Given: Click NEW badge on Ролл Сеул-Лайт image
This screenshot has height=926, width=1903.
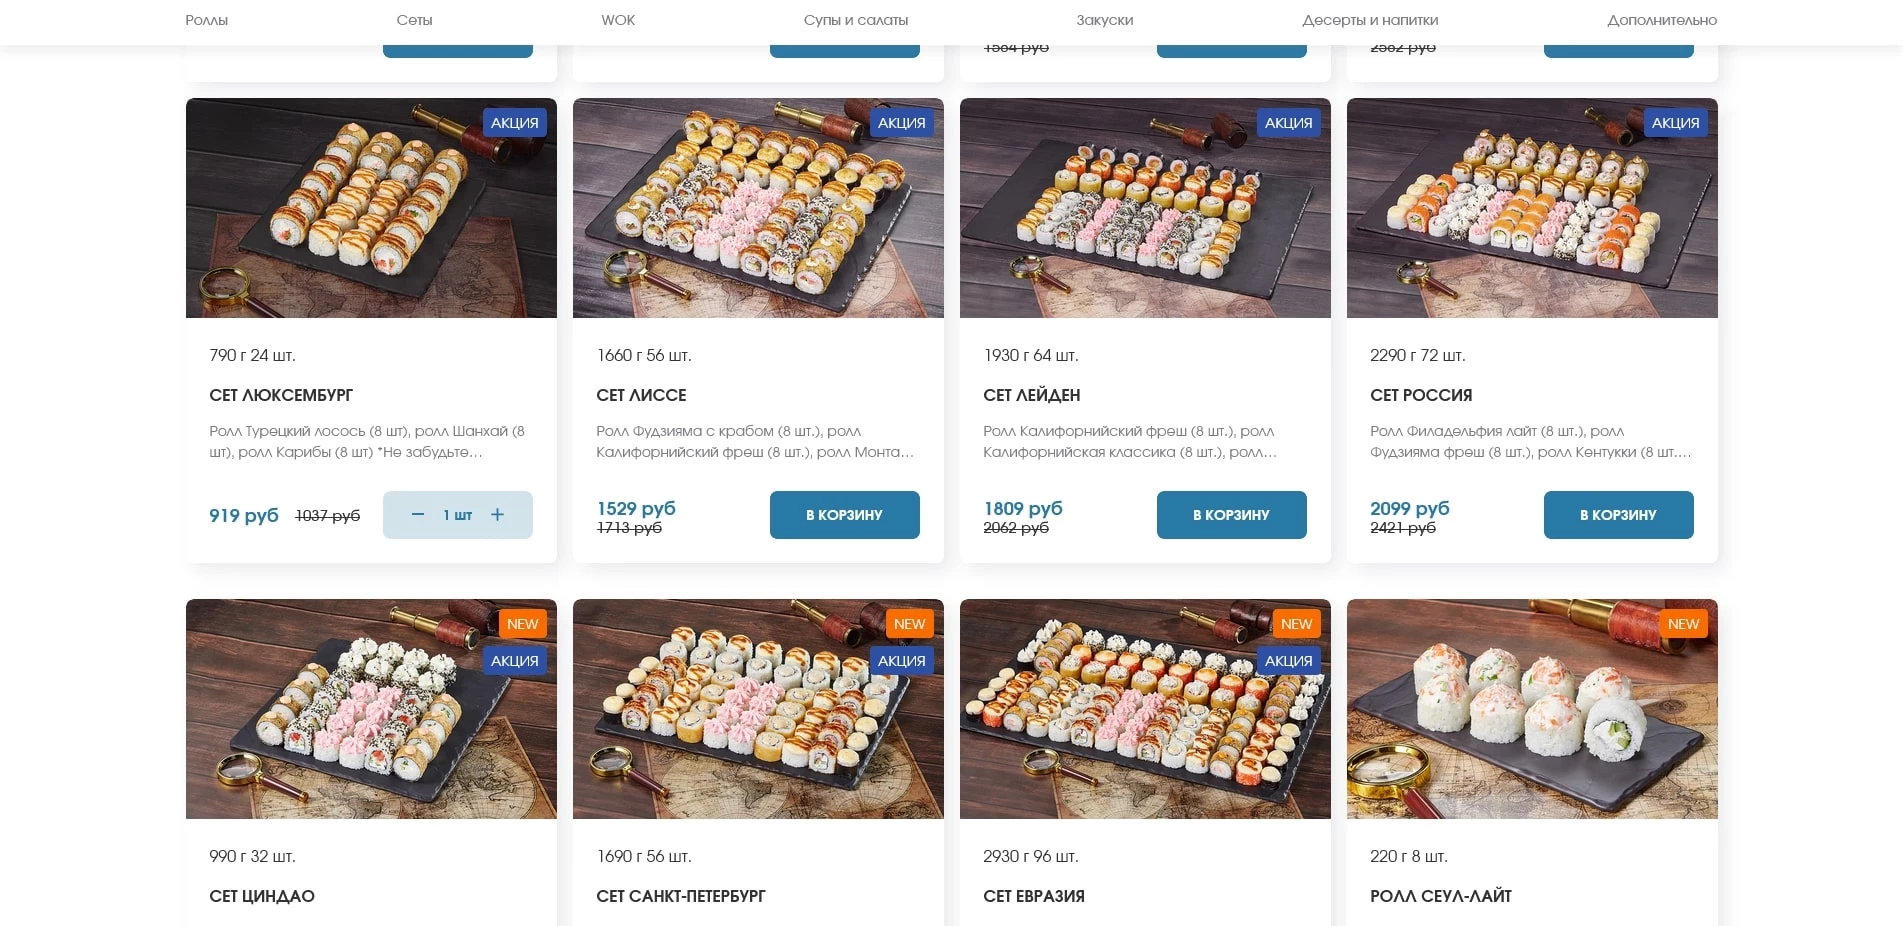Looking at the screenshot, I should click(x=1683, y=624).
